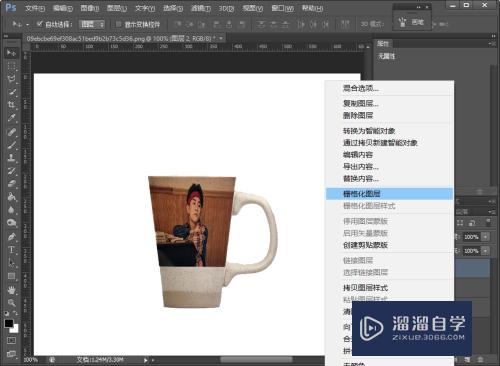Switch to the 属性 panel tab

[x=383, y=43]
